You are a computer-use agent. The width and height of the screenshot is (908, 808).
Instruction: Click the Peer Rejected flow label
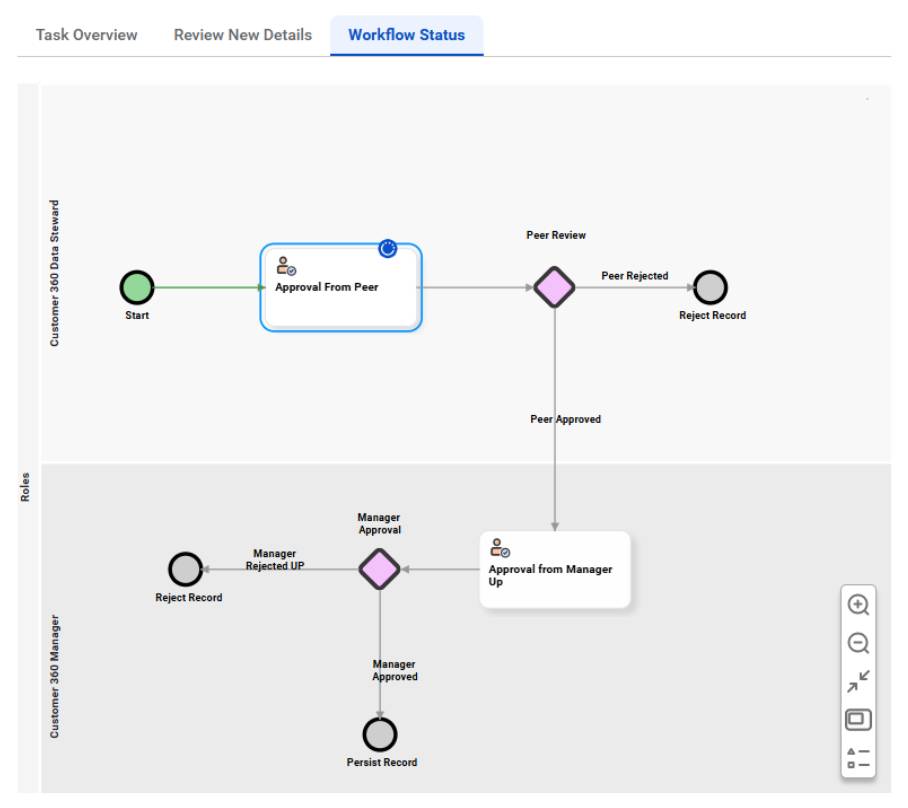point(635,276)
